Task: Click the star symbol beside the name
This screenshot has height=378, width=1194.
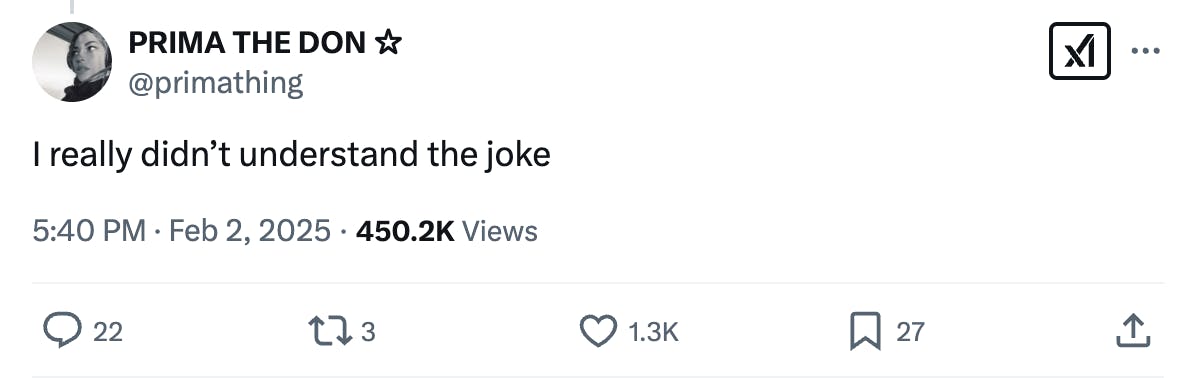Action: [388, 43]
